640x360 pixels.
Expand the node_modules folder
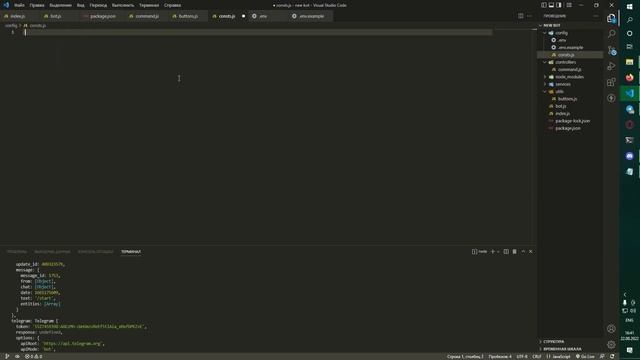click(570, 77)
